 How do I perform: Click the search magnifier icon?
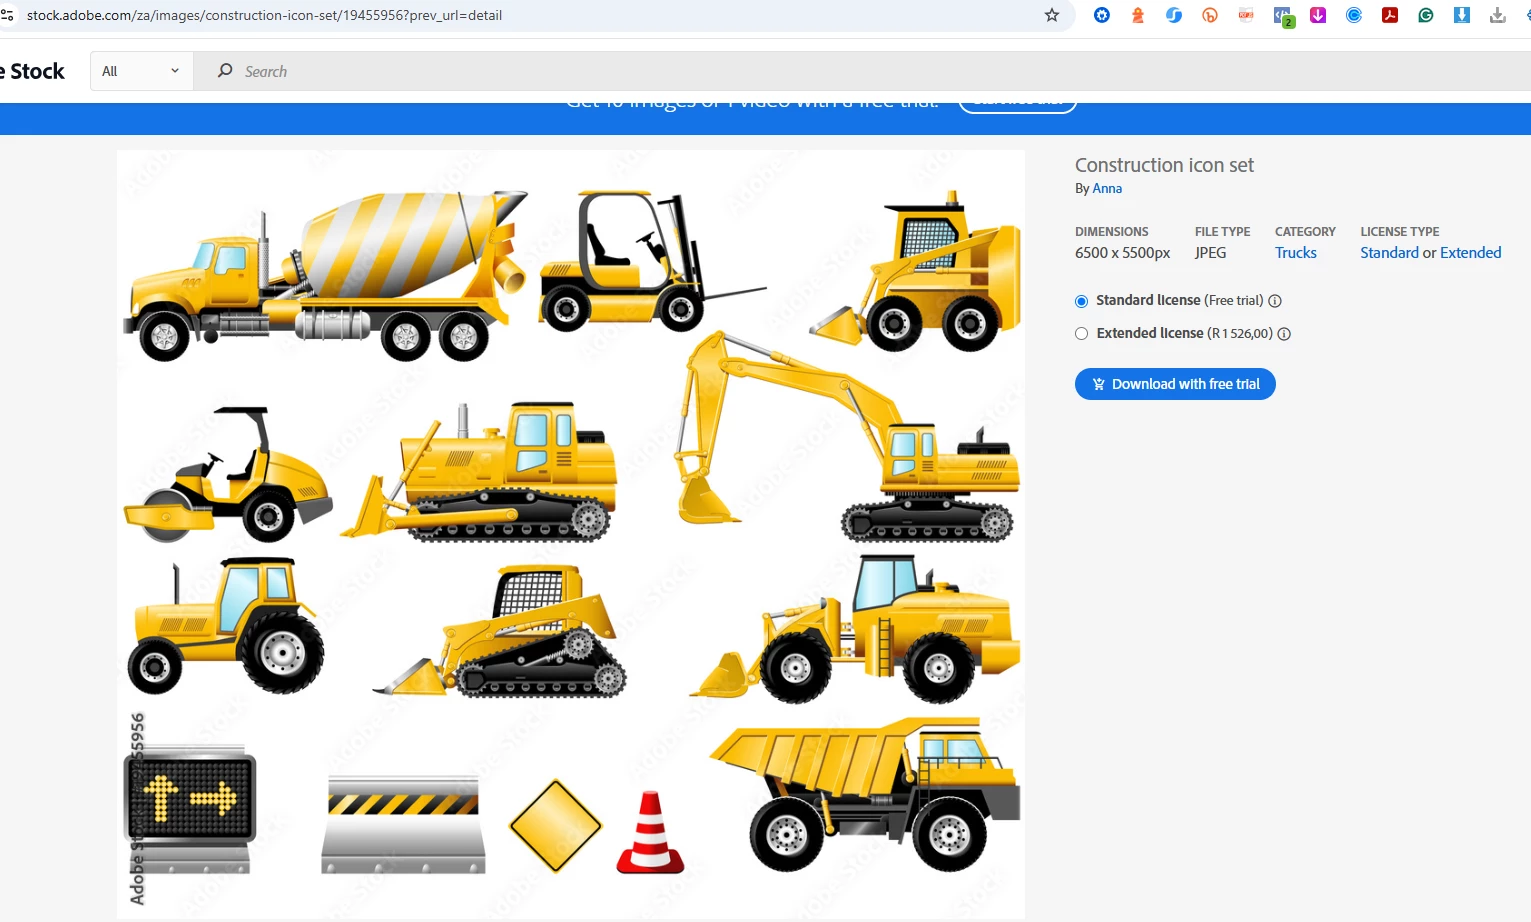225,70
